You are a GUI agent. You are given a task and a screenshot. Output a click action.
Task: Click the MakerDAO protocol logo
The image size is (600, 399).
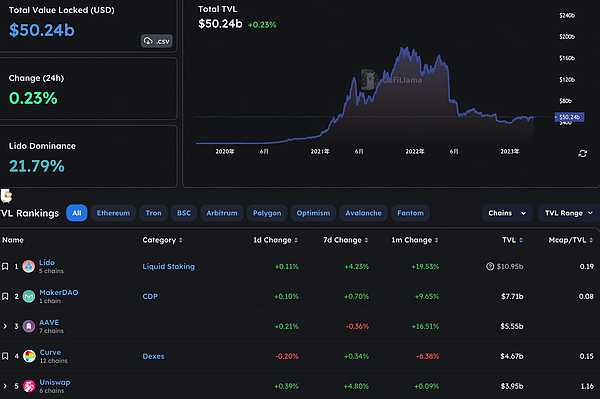[29, 296]
